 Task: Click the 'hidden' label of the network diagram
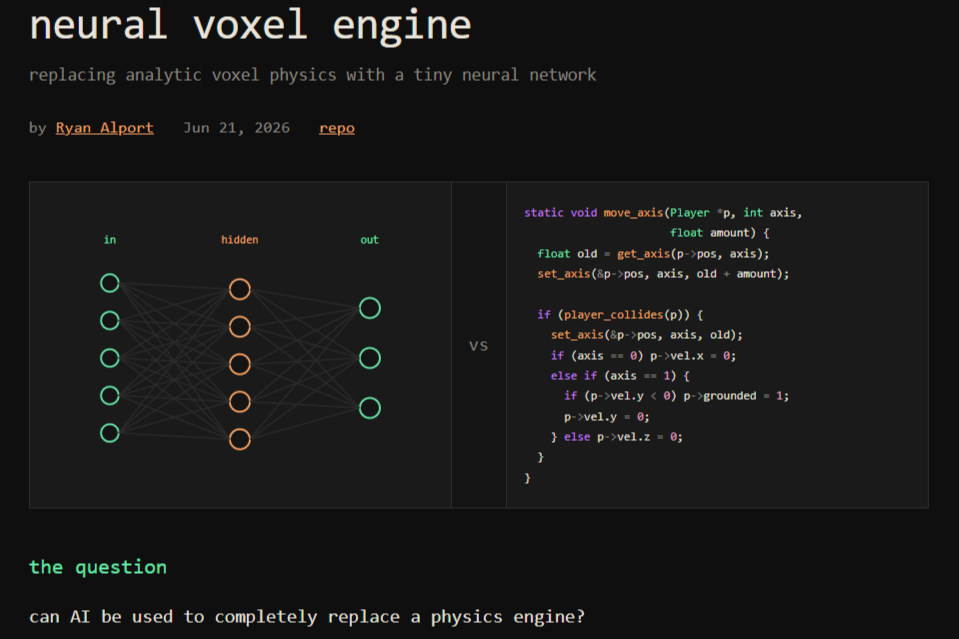pyautogui.click(x=240, y=240)
